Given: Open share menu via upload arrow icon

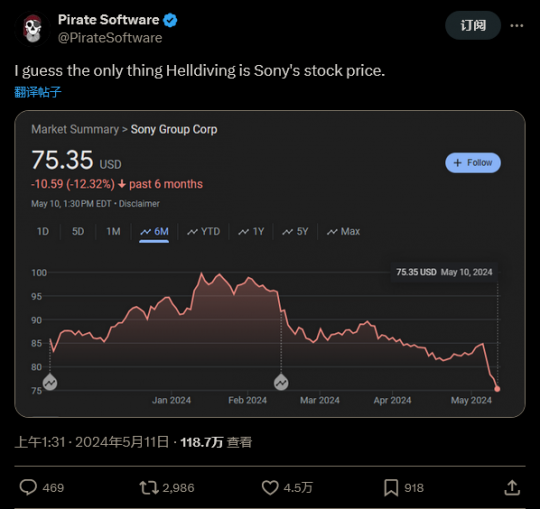Looking at the screenshot, I should (x=512, y=488).
